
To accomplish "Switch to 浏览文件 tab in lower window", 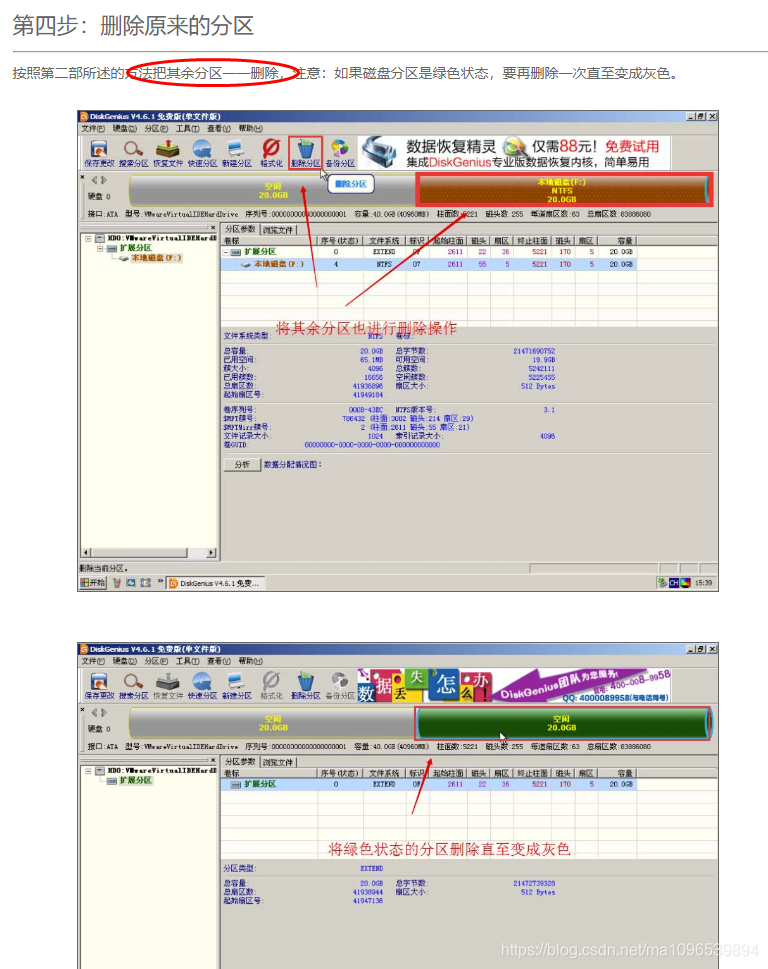I will coord(278,763).
